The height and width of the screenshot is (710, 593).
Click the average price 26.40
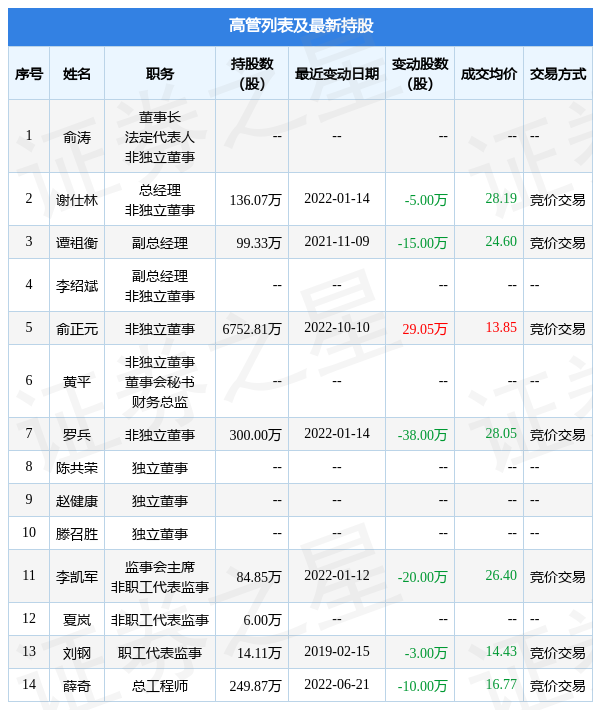tap(501, 576)
